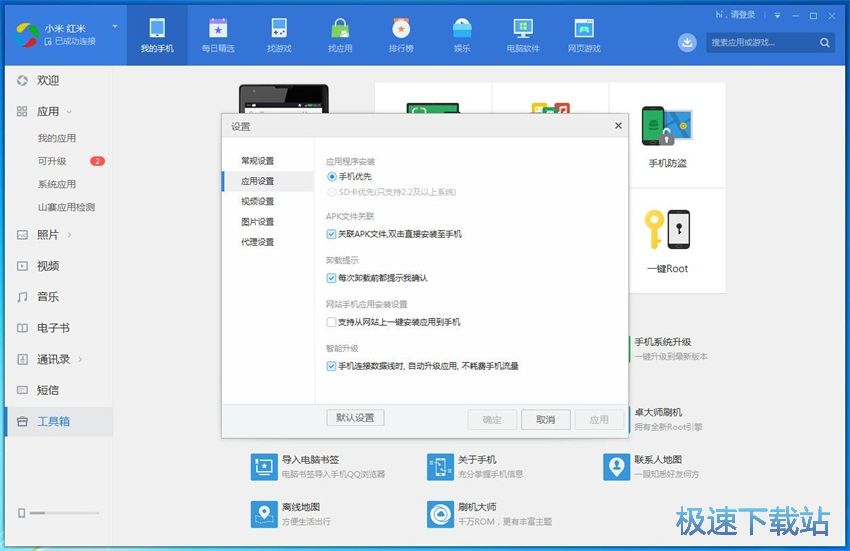The width and height of the screenshot is (850, 551).
Task: Close the 设置 dialog
Action: tap(618, 126)
